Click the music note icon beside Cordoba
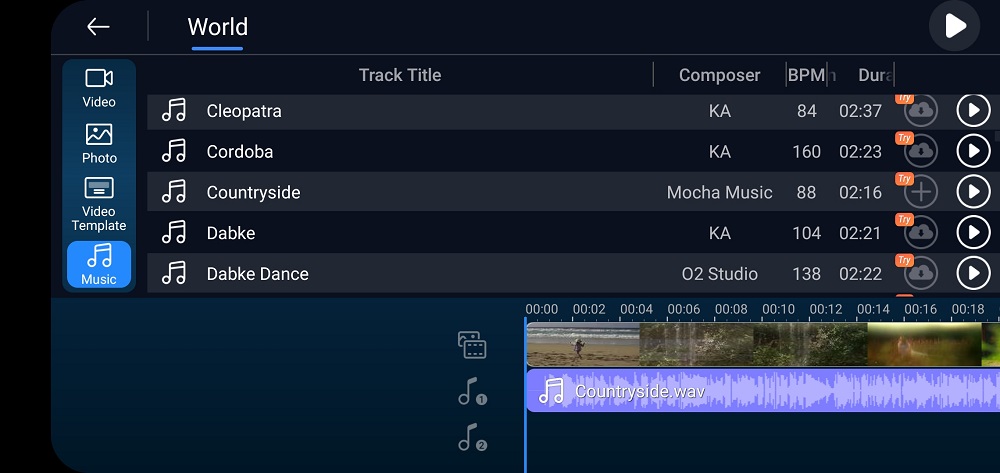 click(173, 151)
